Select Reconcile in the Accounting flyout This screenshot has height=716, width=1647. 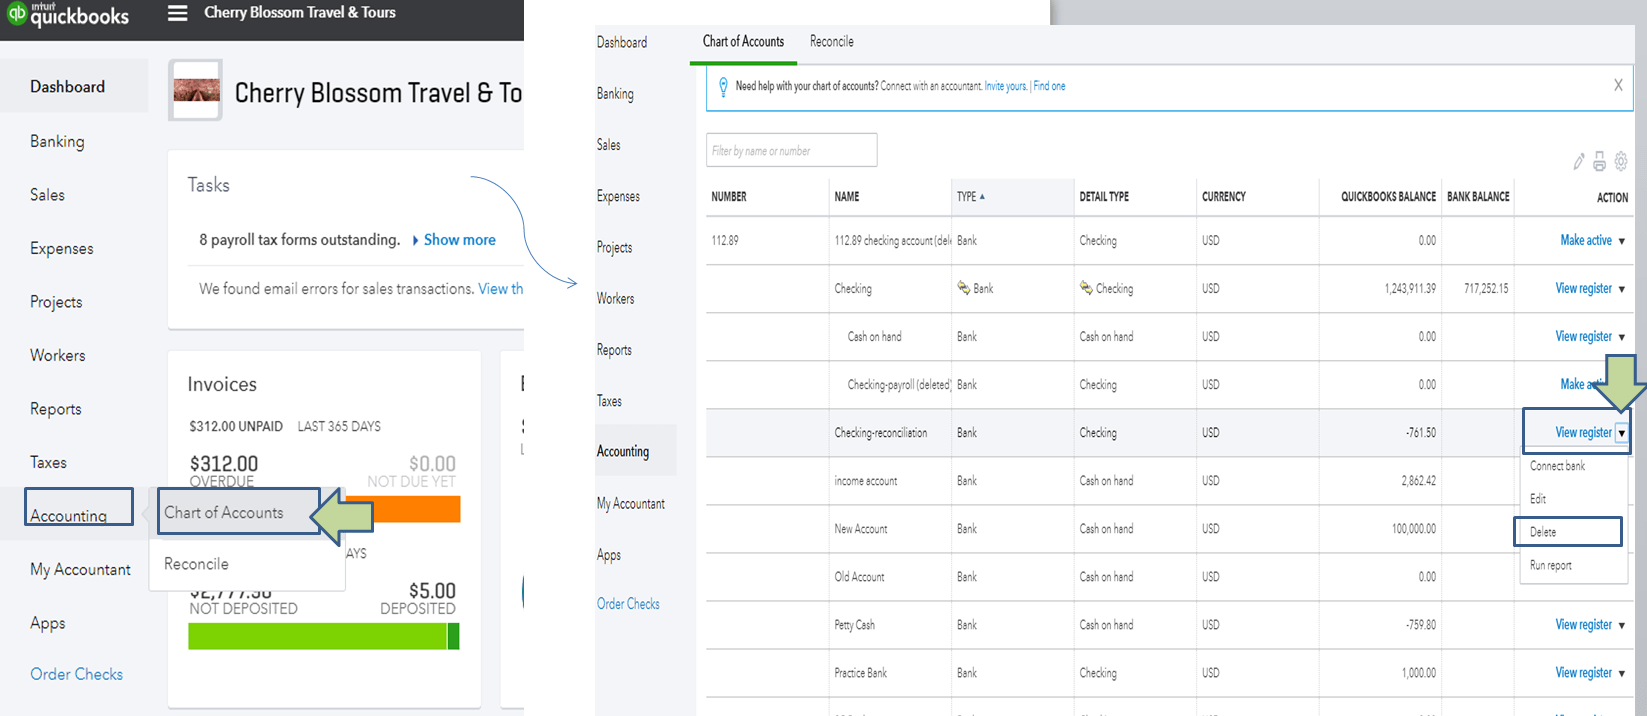coord(196,564)
